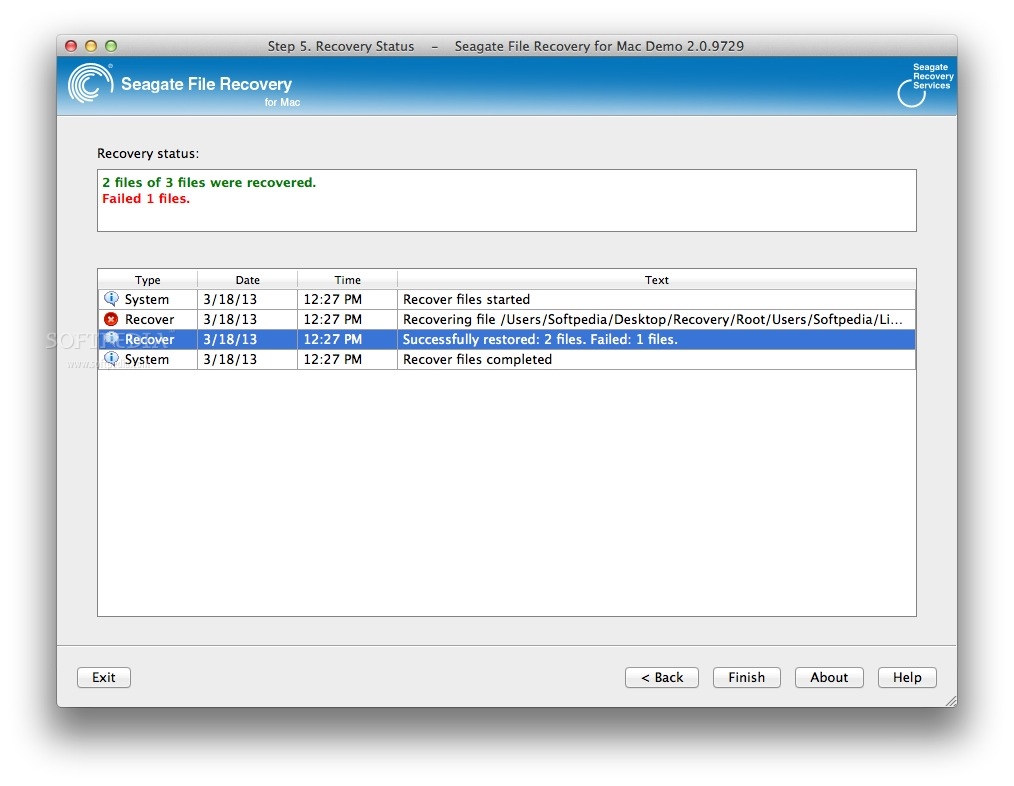The height and width of the screenshot is (786, 1014).
Task: Click the info icon beside Recover files completed
Action: click(110, 359)
